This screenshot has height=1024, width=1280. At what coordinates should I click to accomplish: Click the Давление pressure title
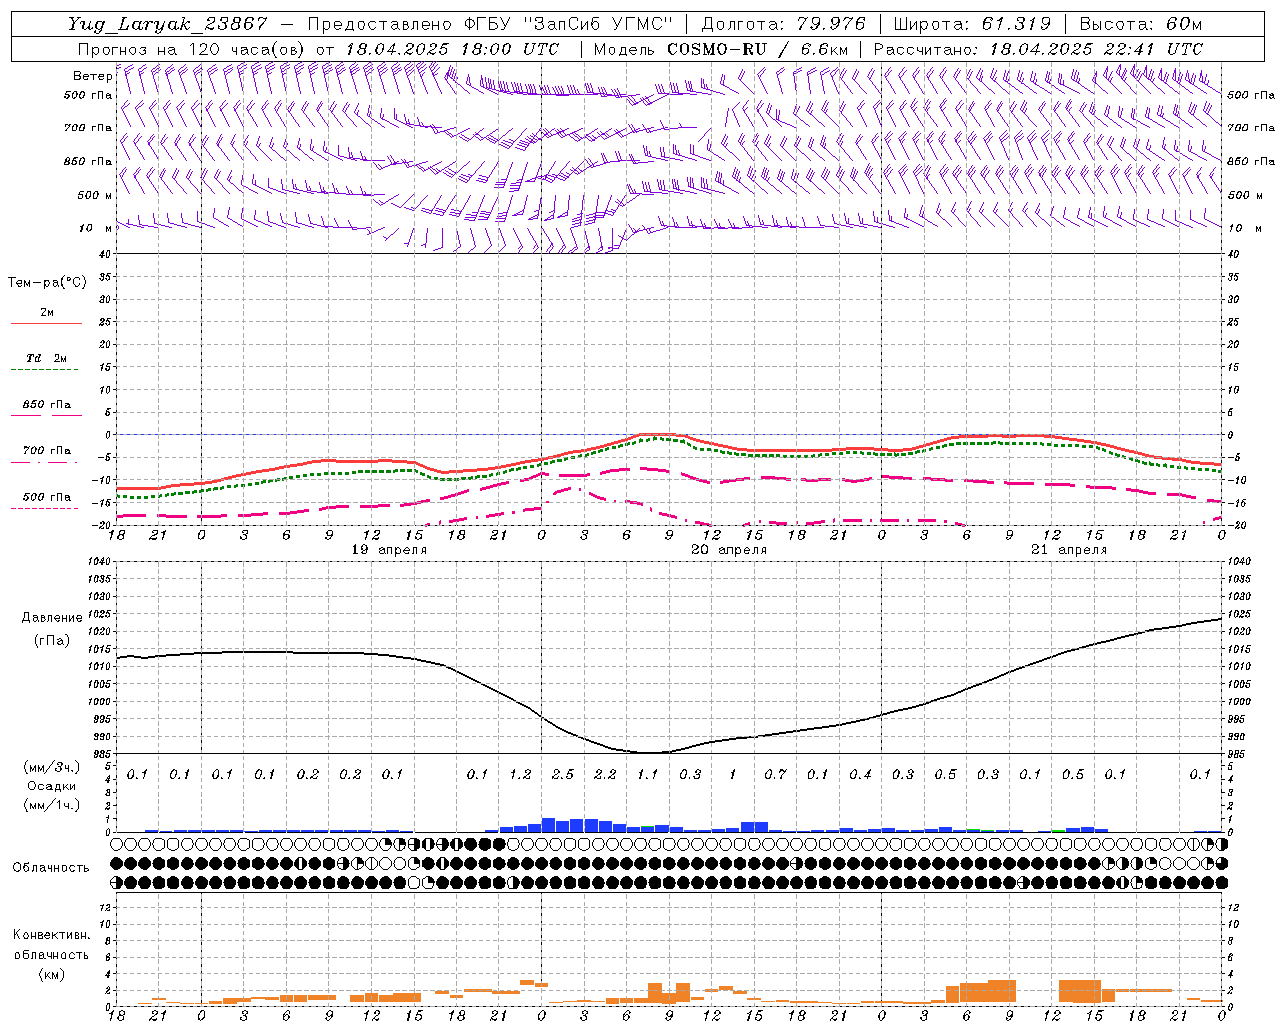coord(52,617)
